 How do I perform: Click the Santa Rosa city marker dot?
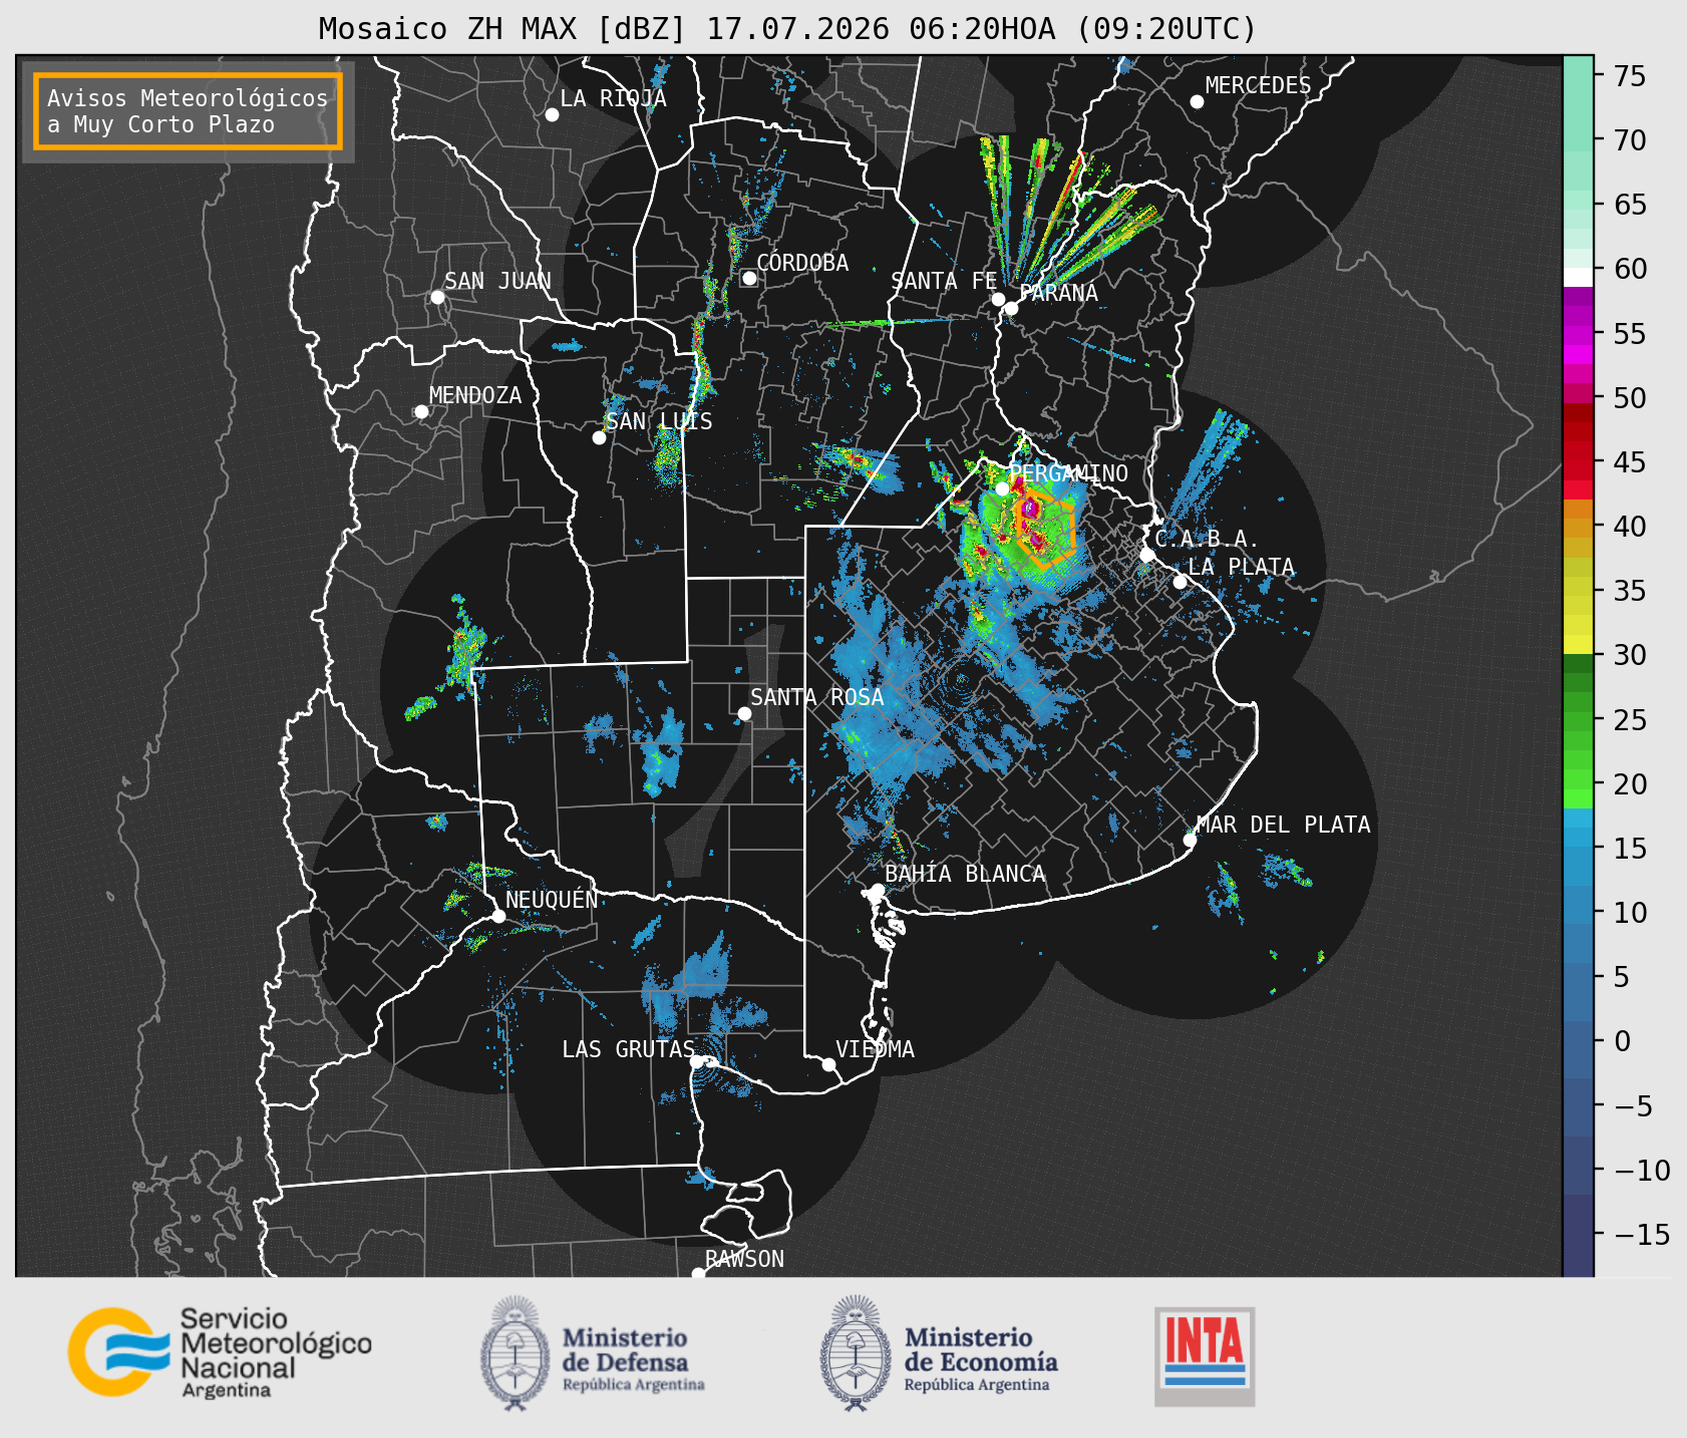point(744,713)
